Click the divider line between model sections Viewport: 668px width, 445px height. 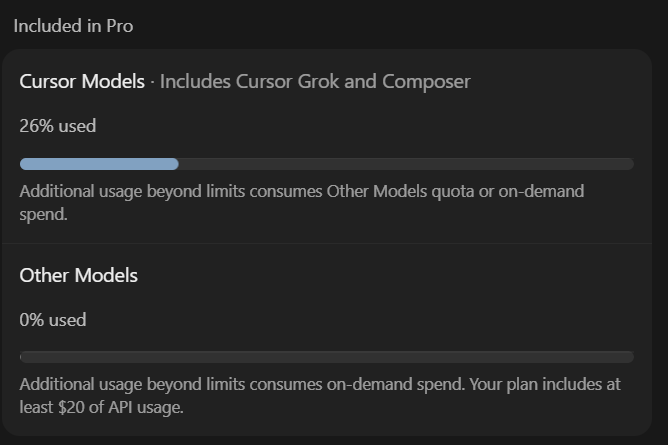tap(327, 243)
